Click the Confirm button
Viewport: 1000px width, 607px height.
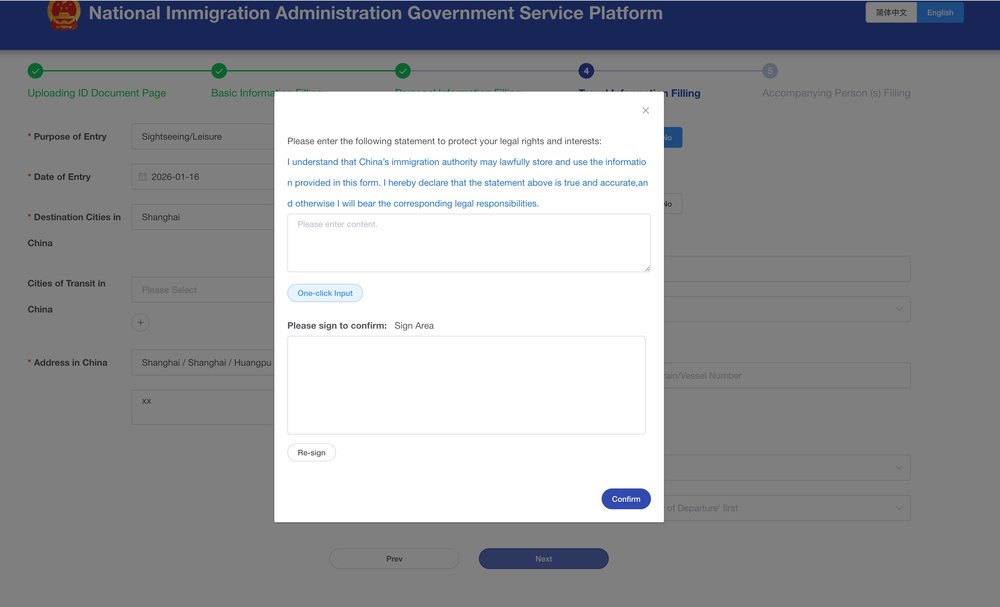tap(626, 499)
